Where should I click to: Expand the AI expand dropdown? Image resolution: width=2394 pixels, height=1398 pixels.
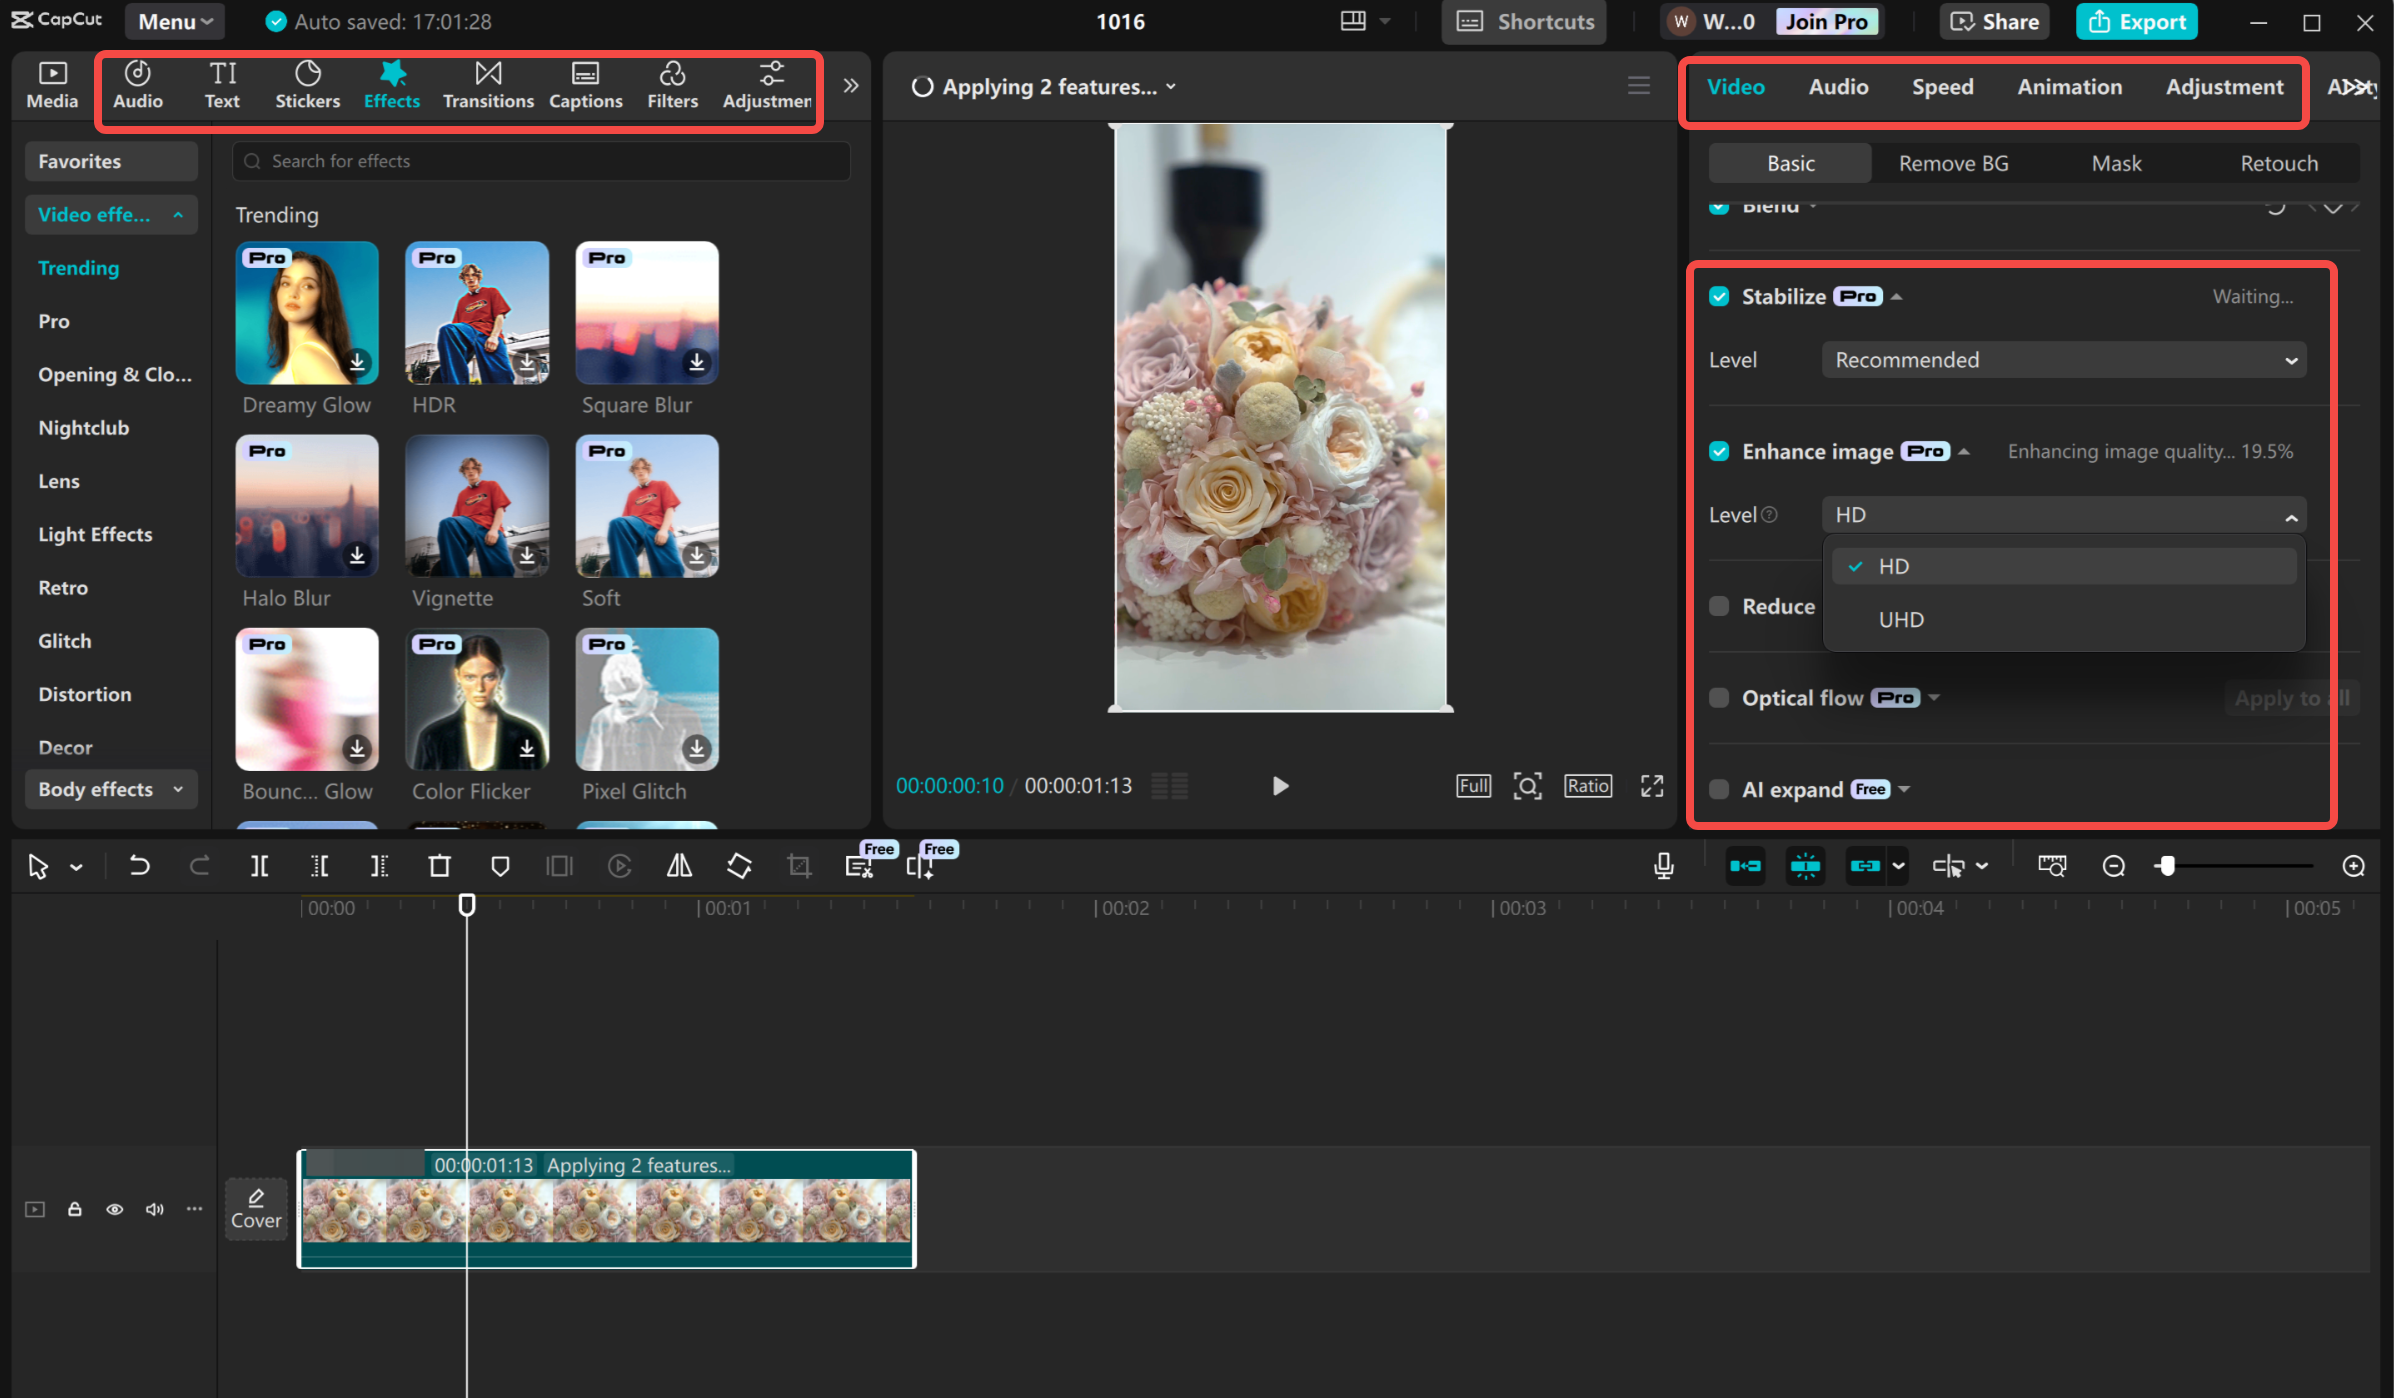[1905, 789]
